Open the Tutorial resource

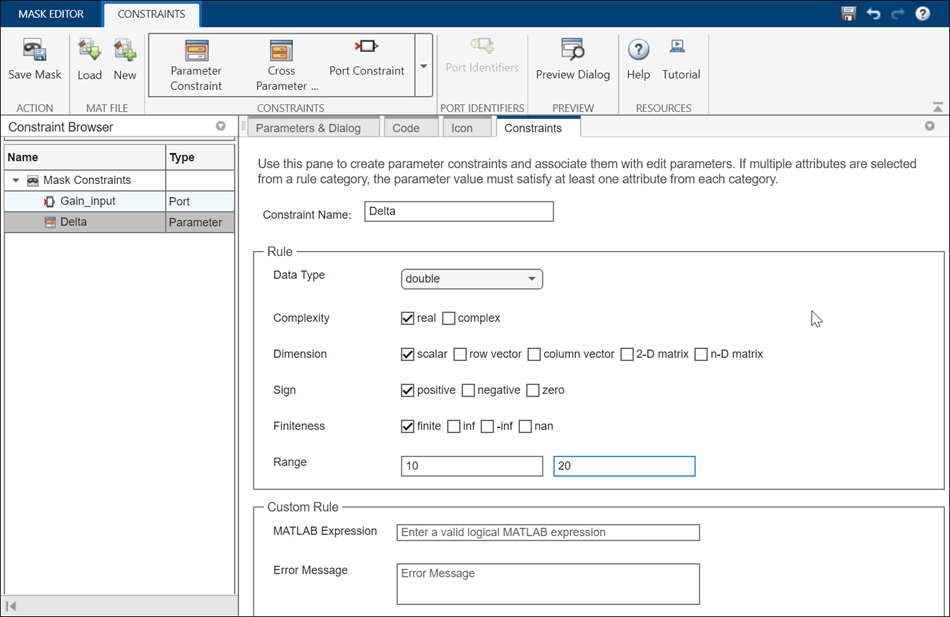681,59
